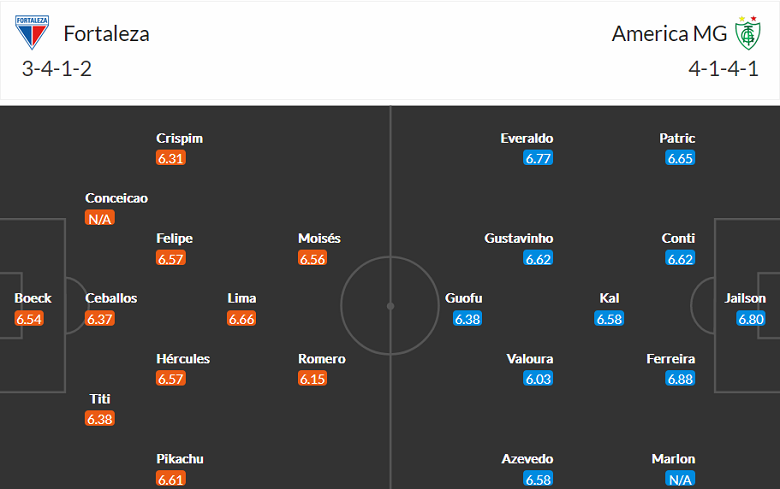Select player Pikachu in the lineup
This screenshot has height=489, width=780.
point(180,458)
